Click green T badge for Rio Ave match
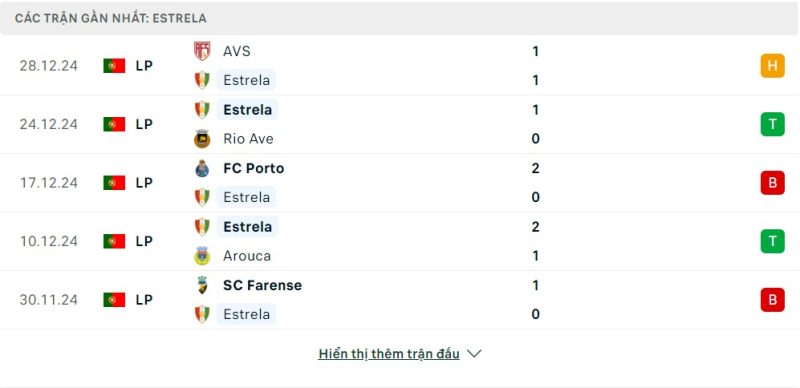The image size is (800, 388). tap(772, 124)
